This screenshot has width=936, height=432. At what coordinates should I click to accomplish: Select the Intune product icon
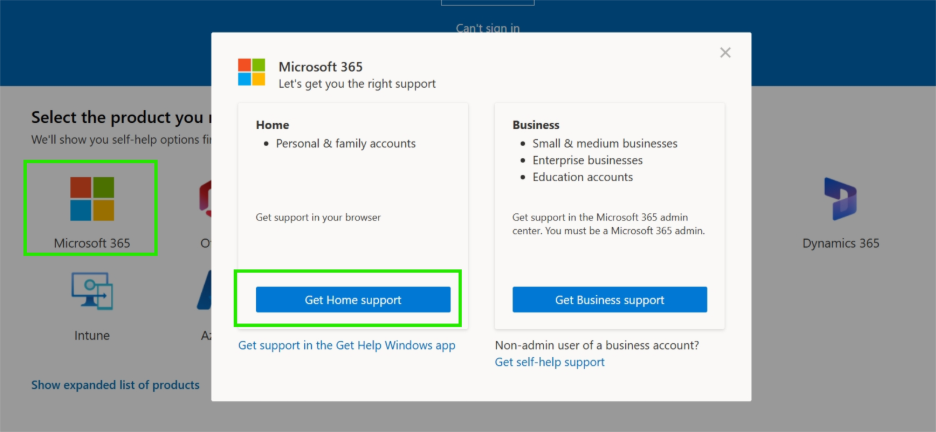(92, 291)
